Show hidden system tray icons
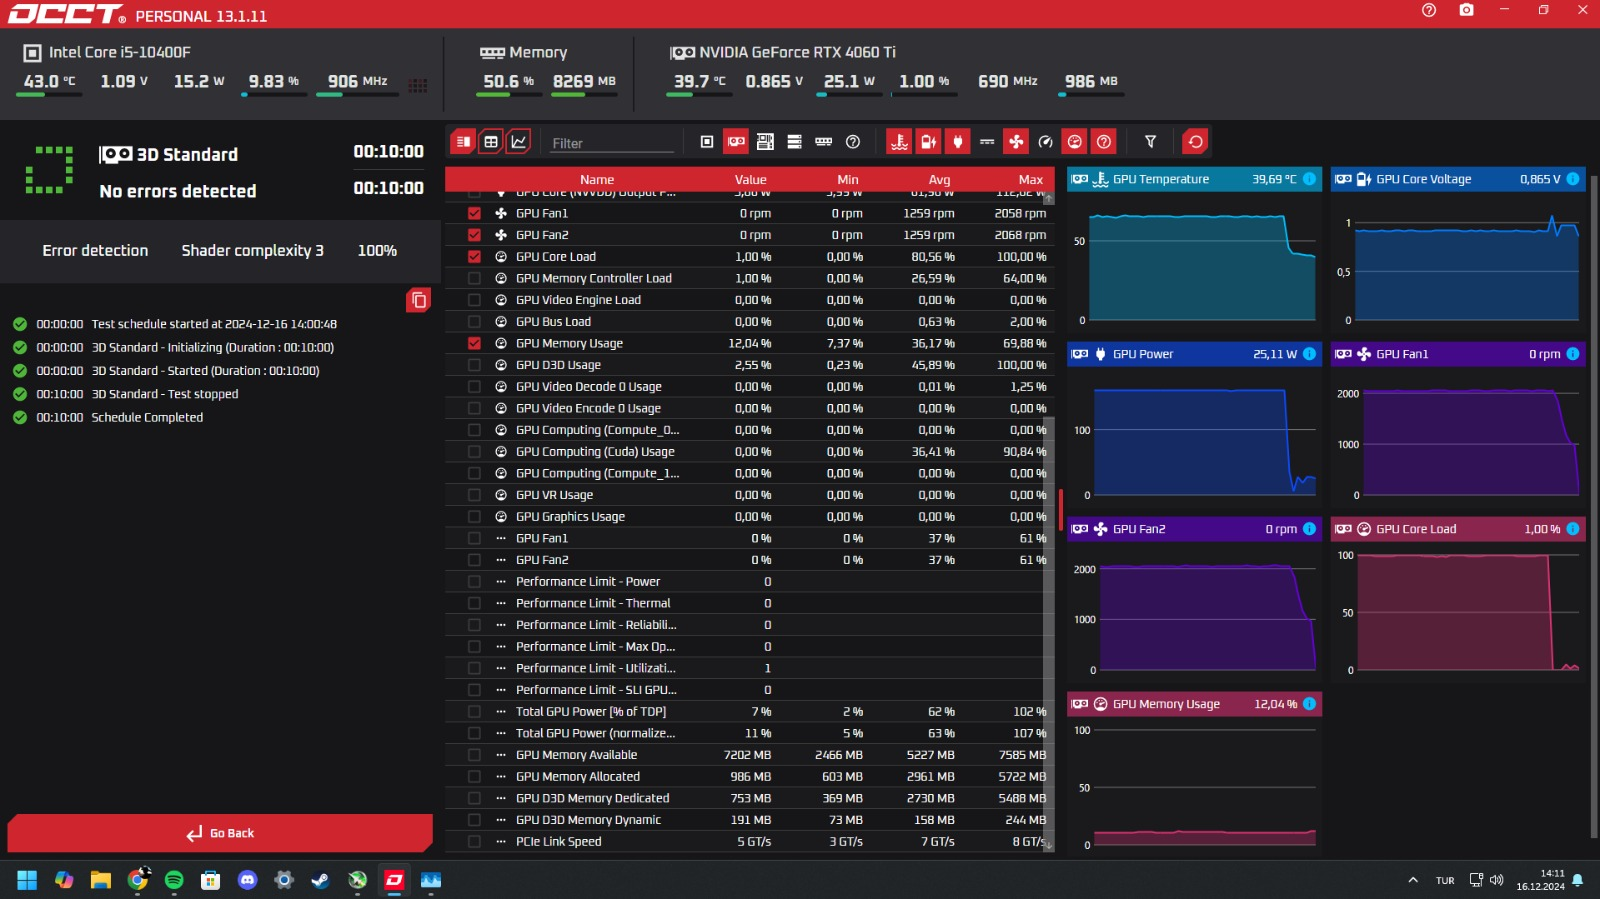 click(1413, 880)
